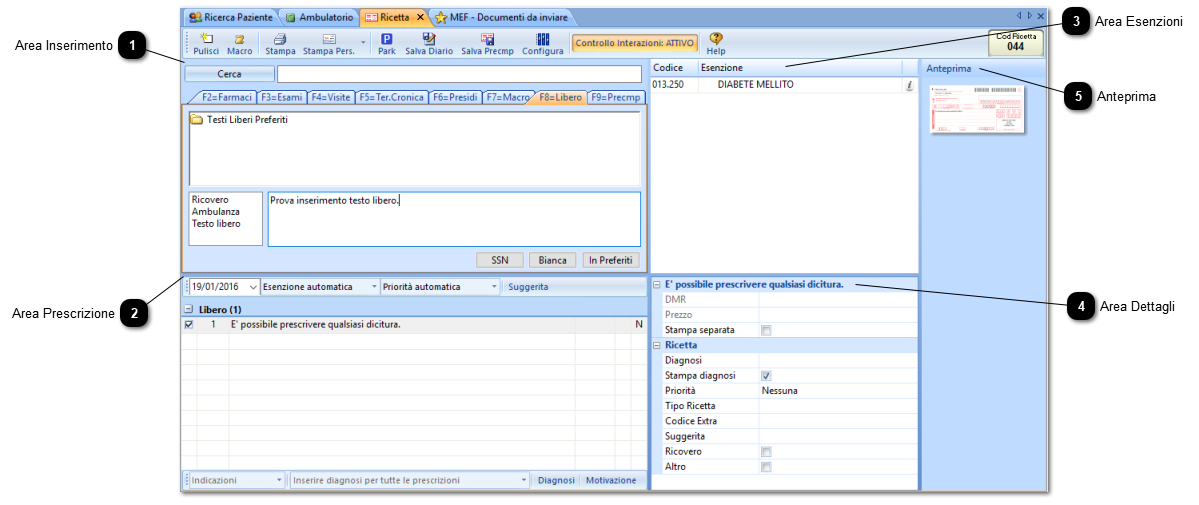Select Ricovero in the text type list
This screenshot has height=505, width=1199.
(x=210, y=200)
